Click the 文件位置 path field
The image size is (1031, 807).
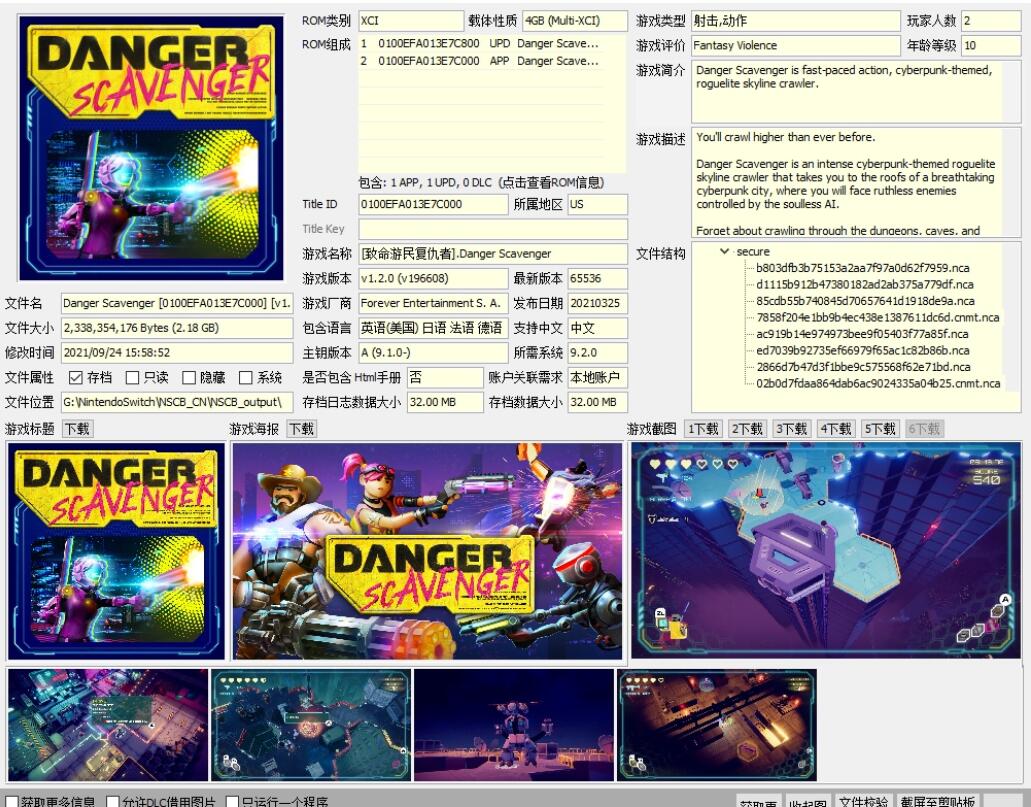177,402
